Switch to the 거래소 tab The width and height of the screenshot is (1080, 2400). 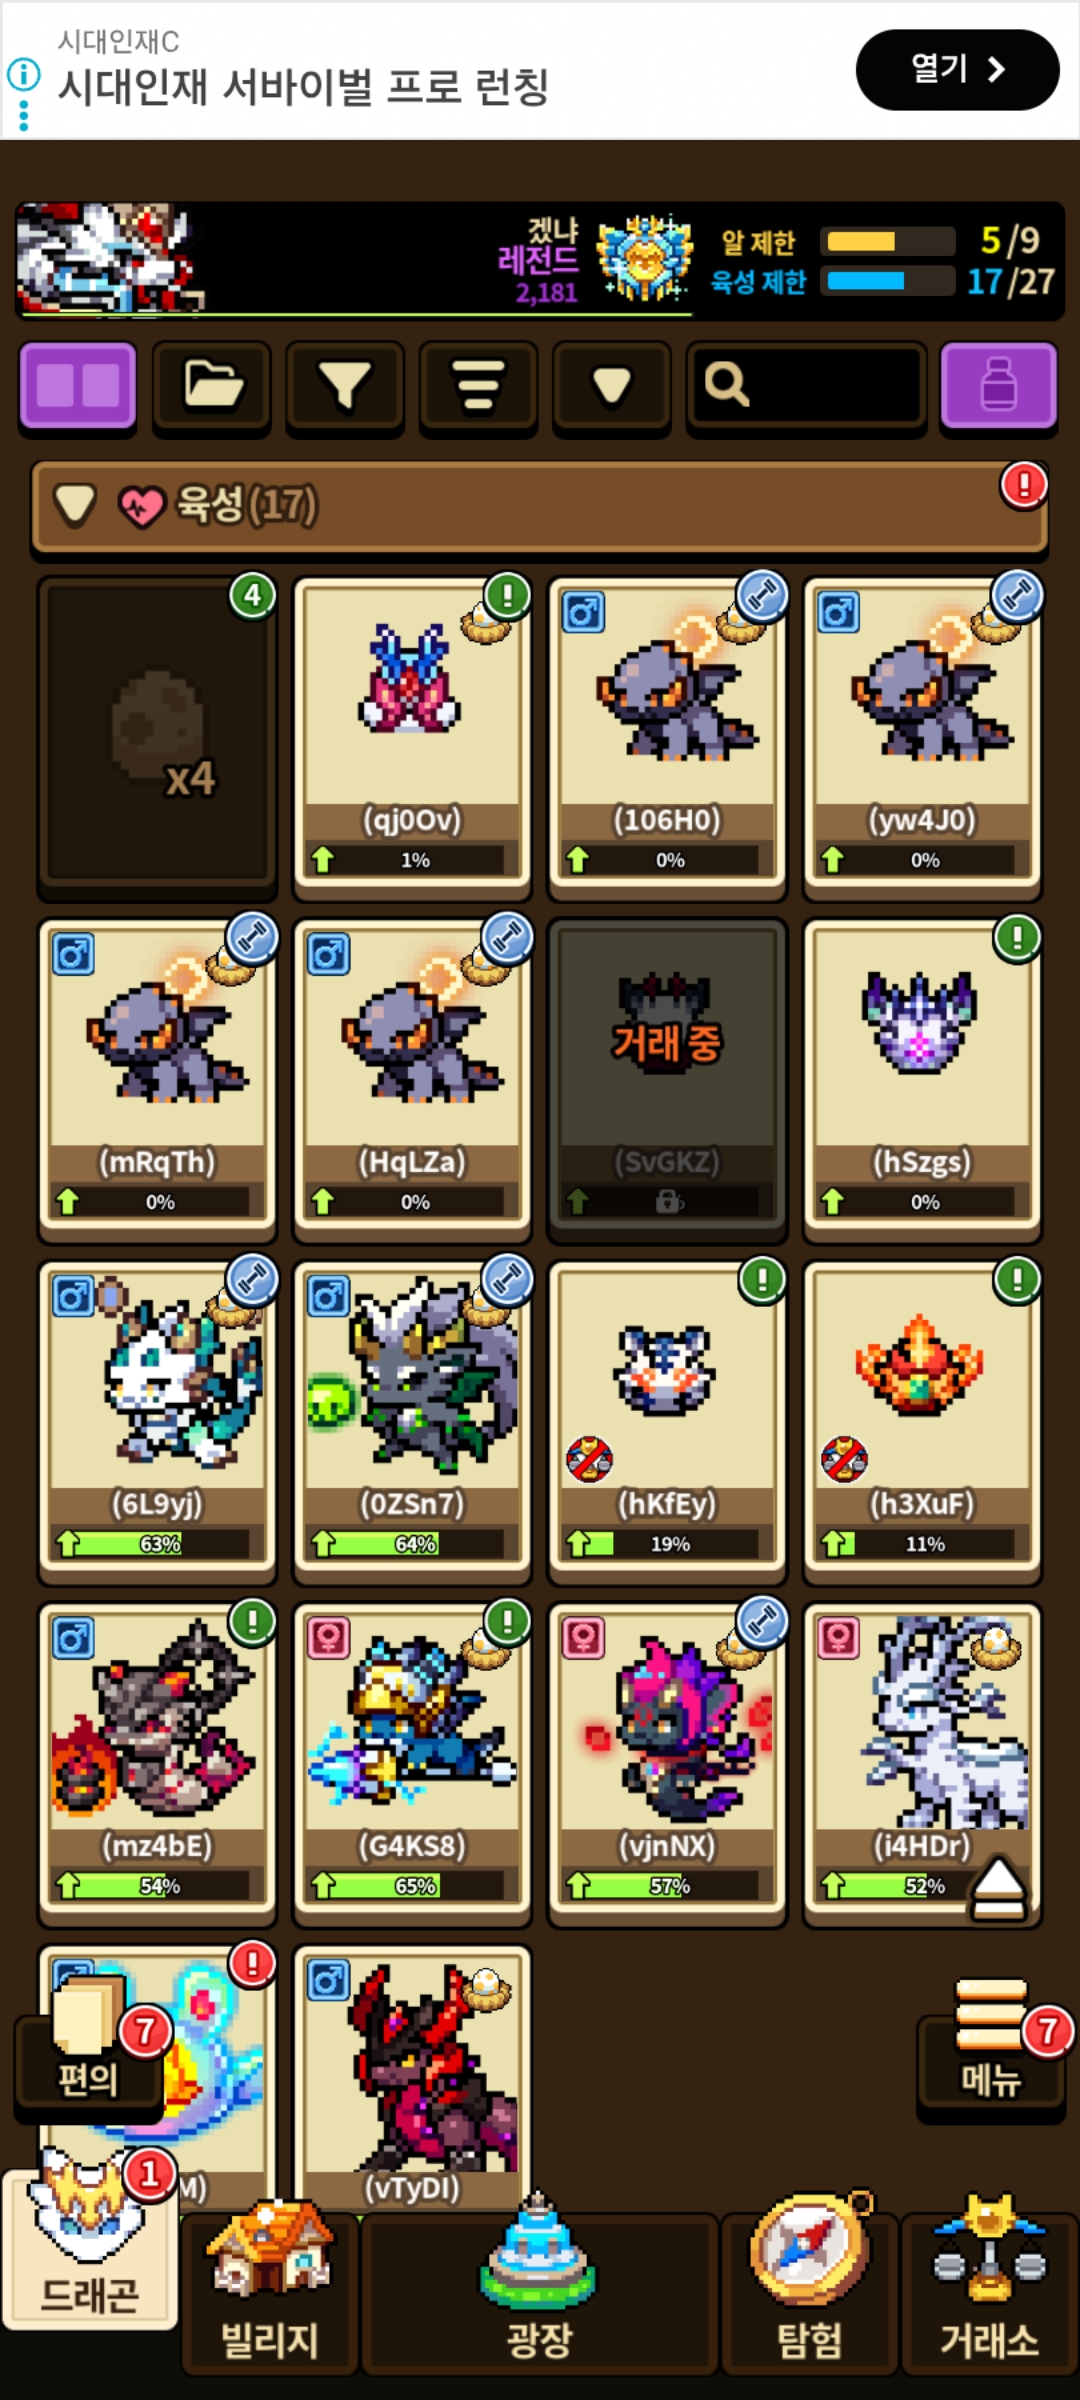tap(989, 2296)
